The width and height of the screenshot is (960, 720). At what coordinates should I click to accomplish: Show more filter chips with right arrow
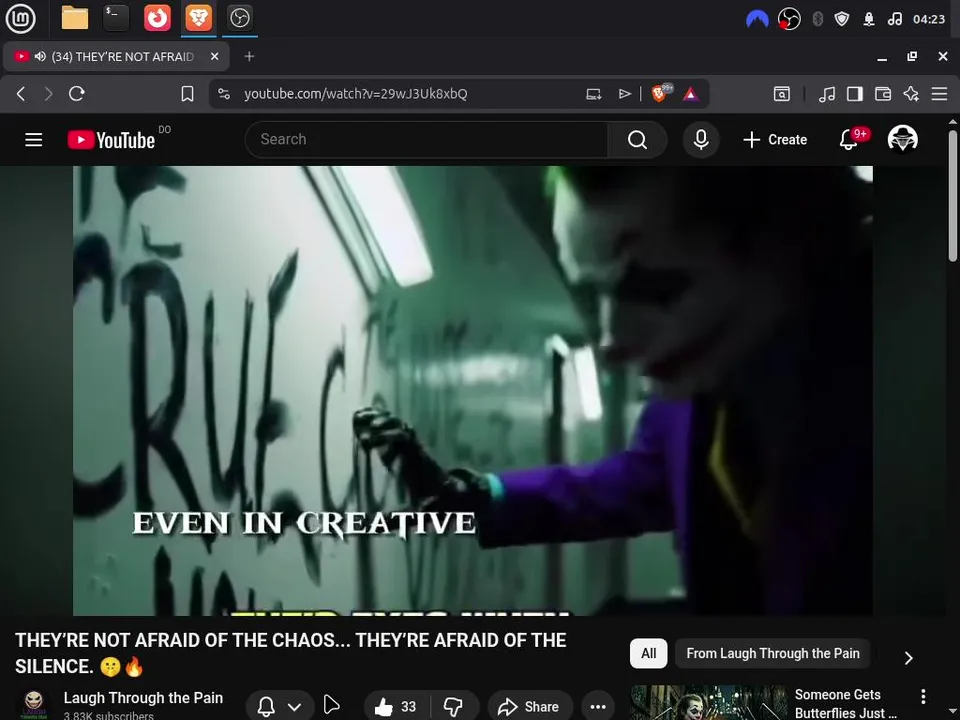tap(909, 658)
